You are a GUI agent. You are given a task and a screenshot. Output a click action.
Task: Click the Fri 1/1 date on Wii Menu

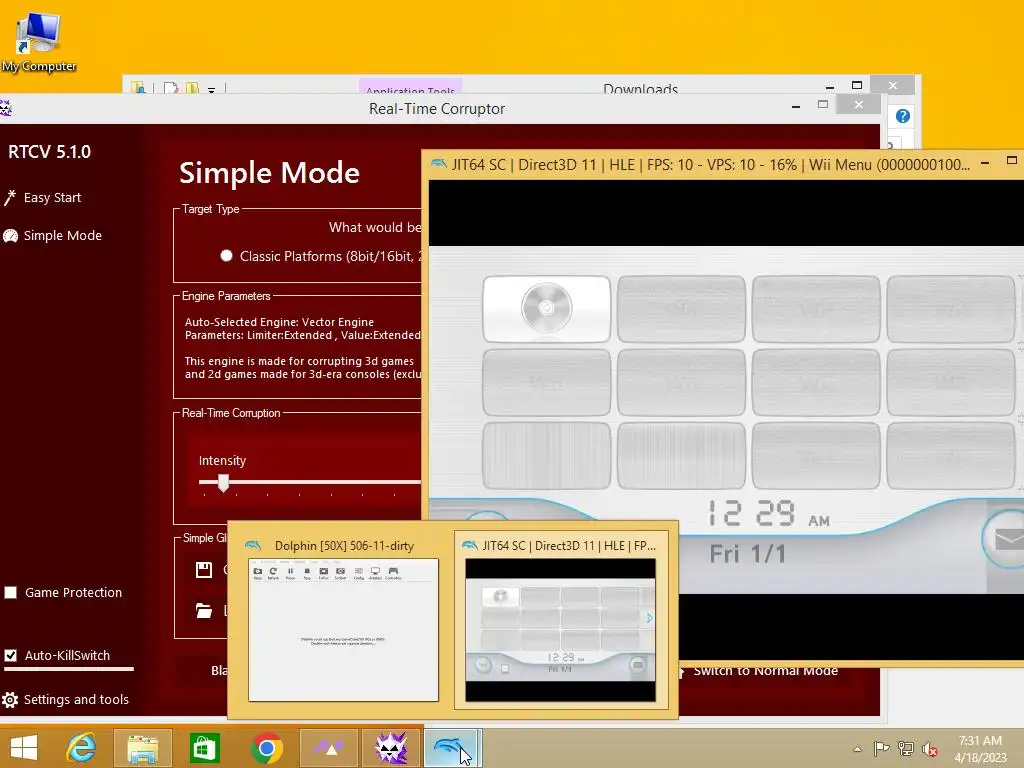coord(748,554)
